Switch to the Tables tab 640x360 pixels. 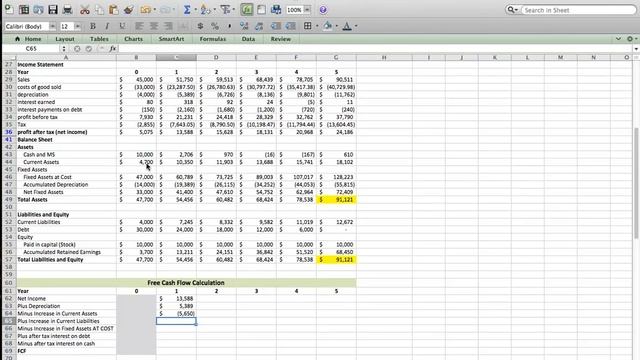click(x=99, y=39)
